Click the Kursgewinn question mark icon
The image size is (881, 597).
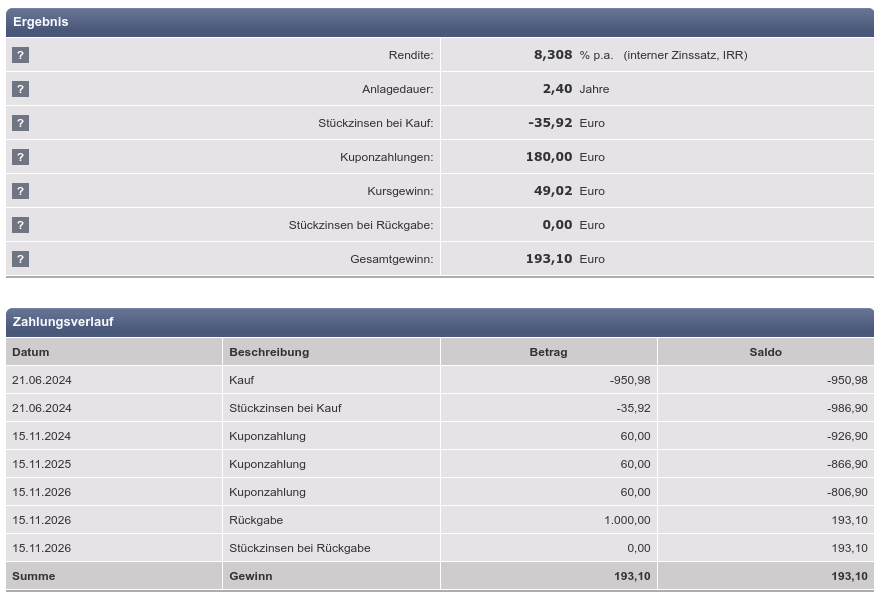coord(20,191)
